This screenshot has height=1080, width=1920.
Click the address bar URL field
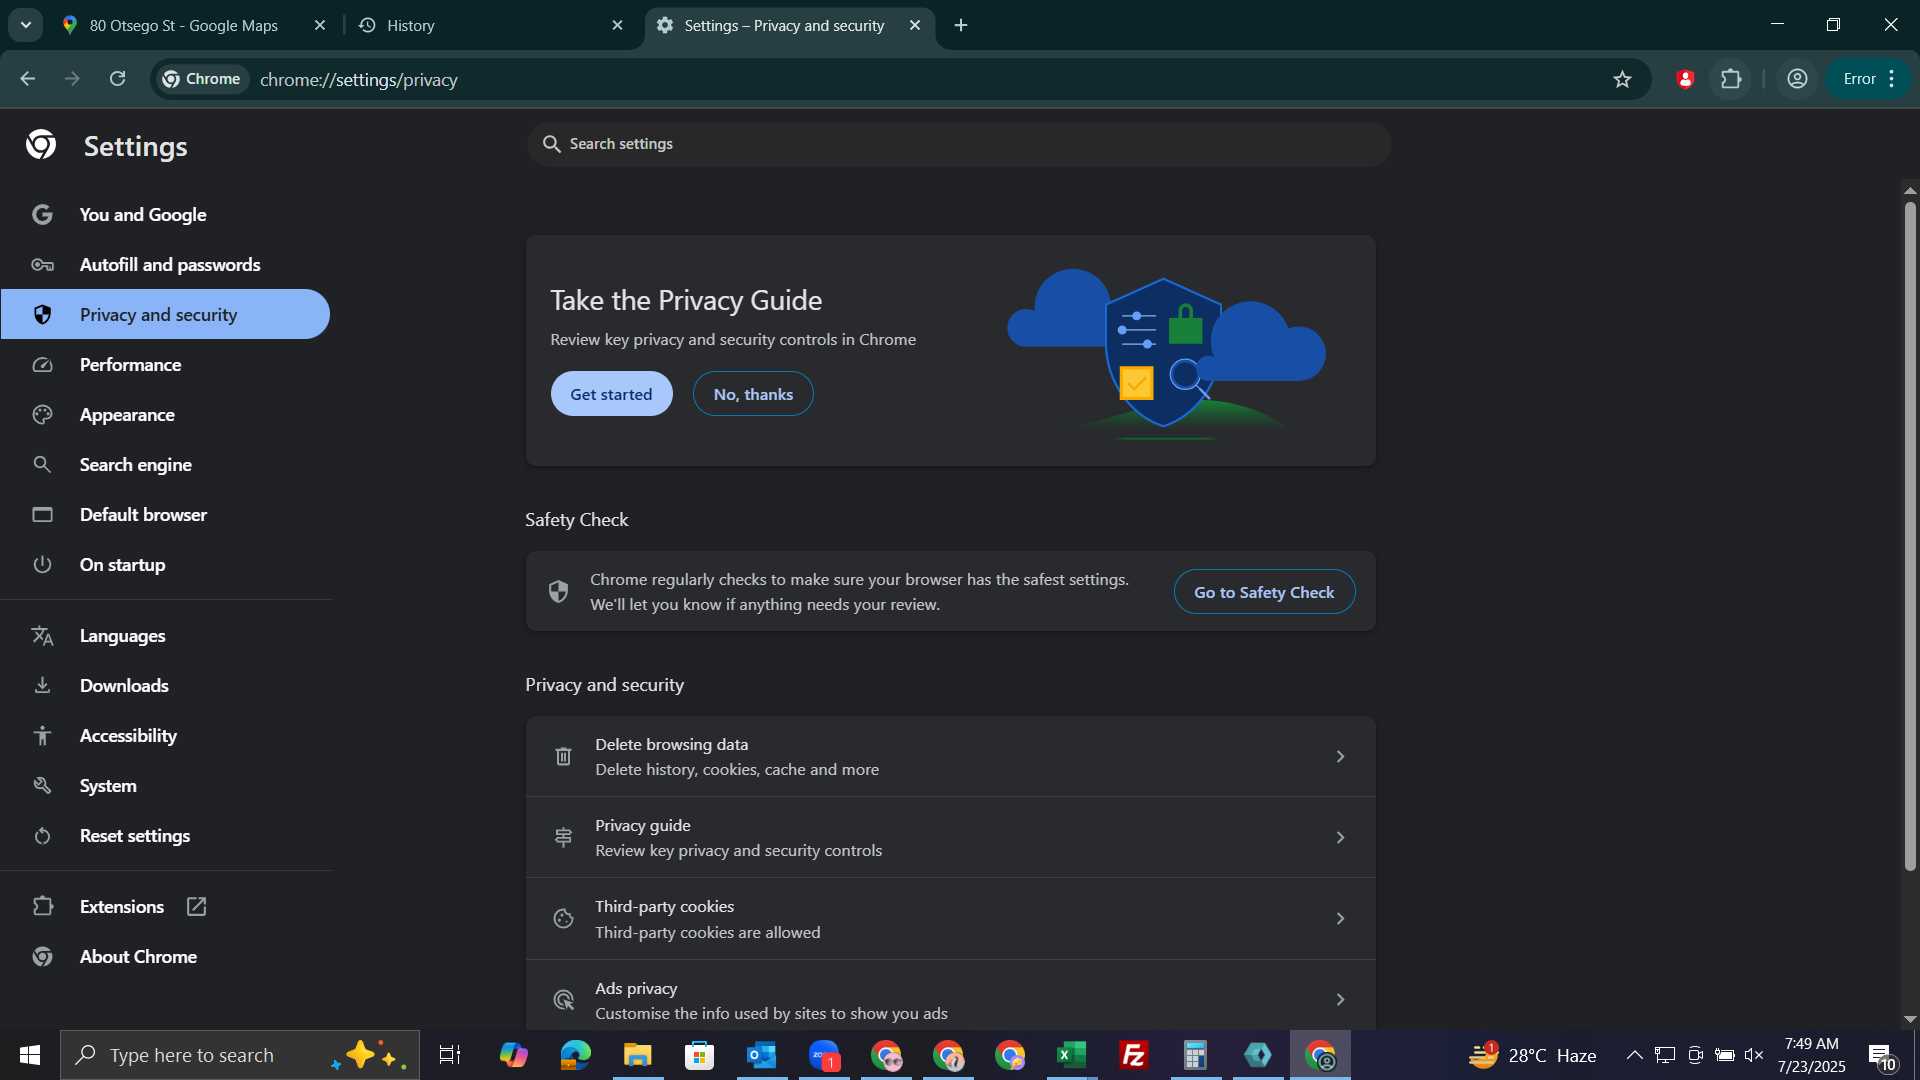point(900,79)
